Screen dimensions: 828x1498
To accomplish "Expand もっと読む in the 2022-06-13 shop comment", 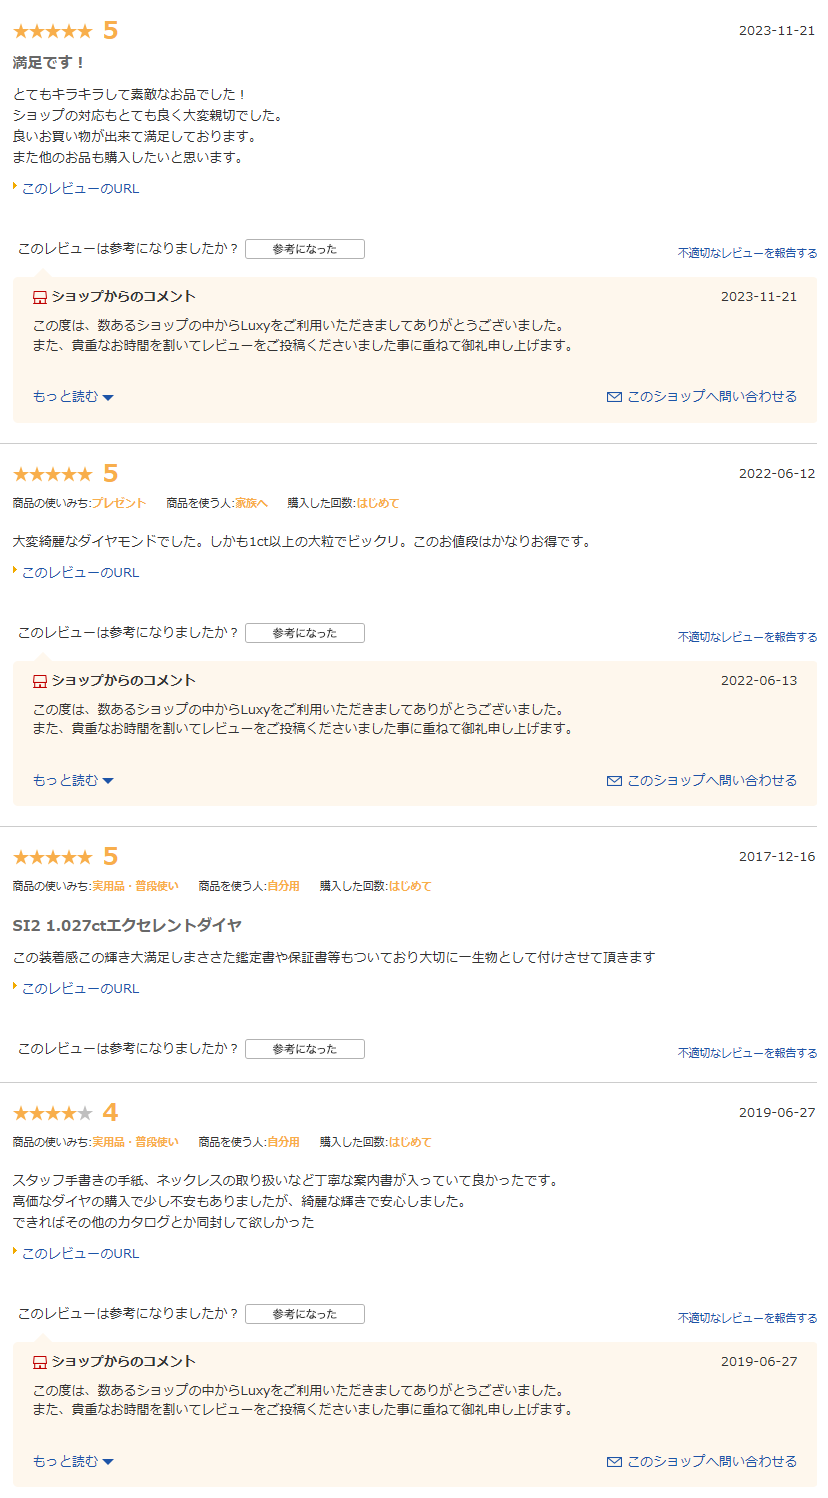I will point(73,780).
